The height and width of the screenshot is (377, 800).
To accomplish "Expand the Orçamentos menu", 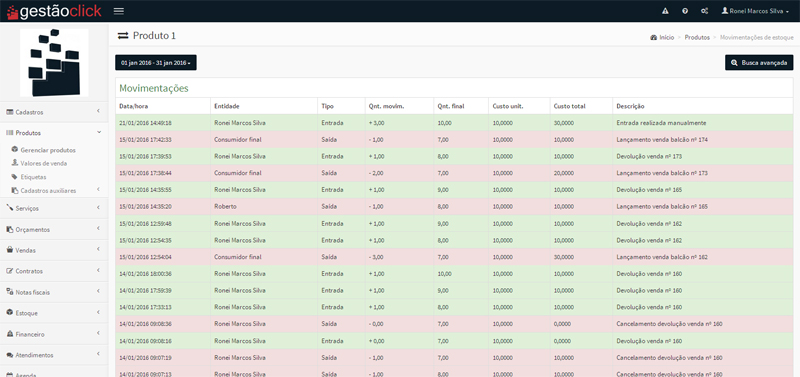I will click(x=54, y=230).
